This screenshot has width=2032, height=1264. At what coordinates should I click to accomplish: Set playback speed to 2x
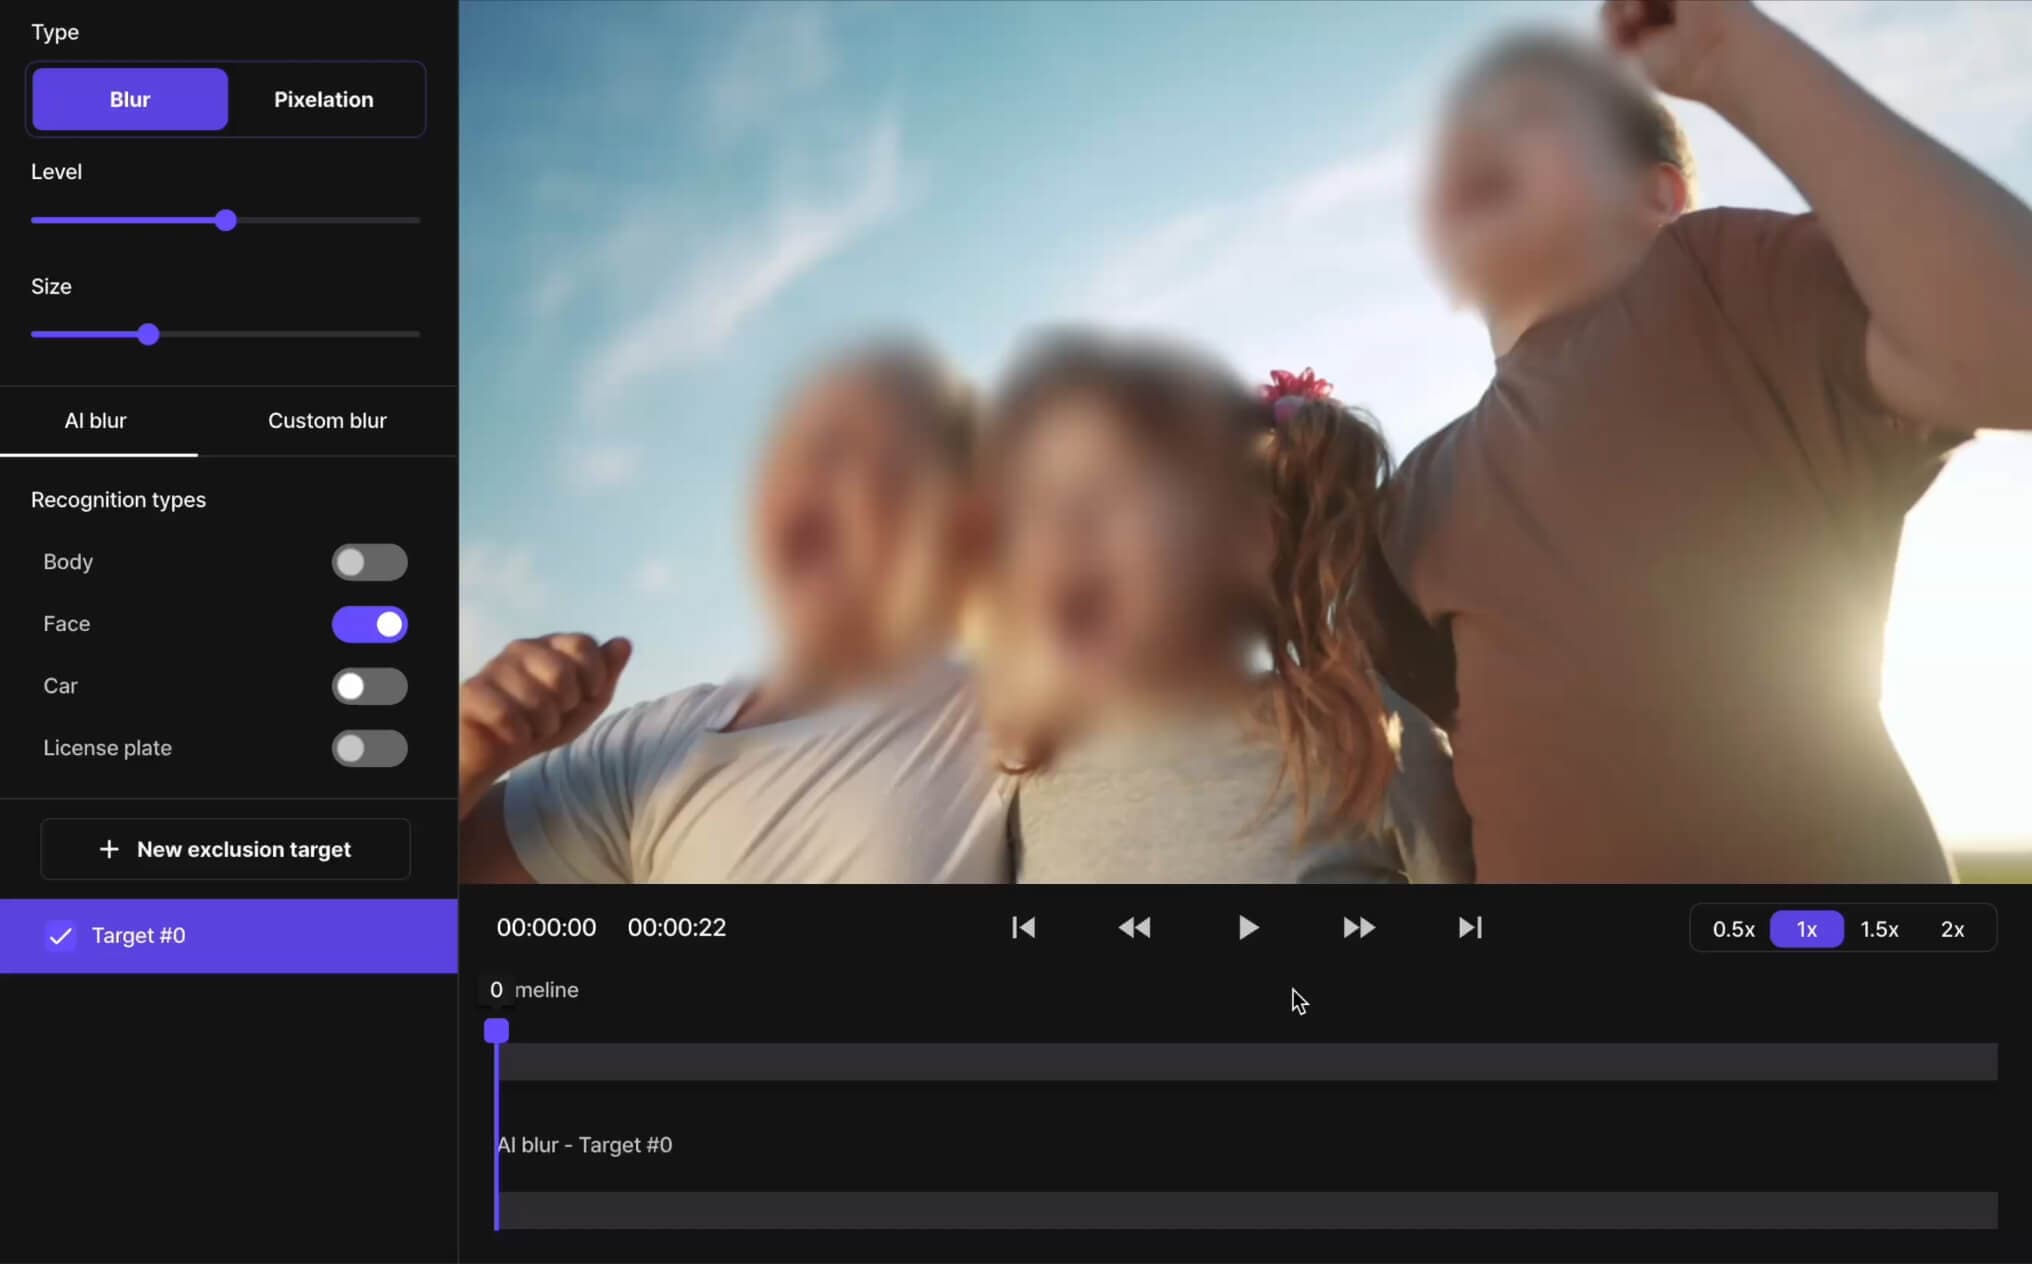1952,929
